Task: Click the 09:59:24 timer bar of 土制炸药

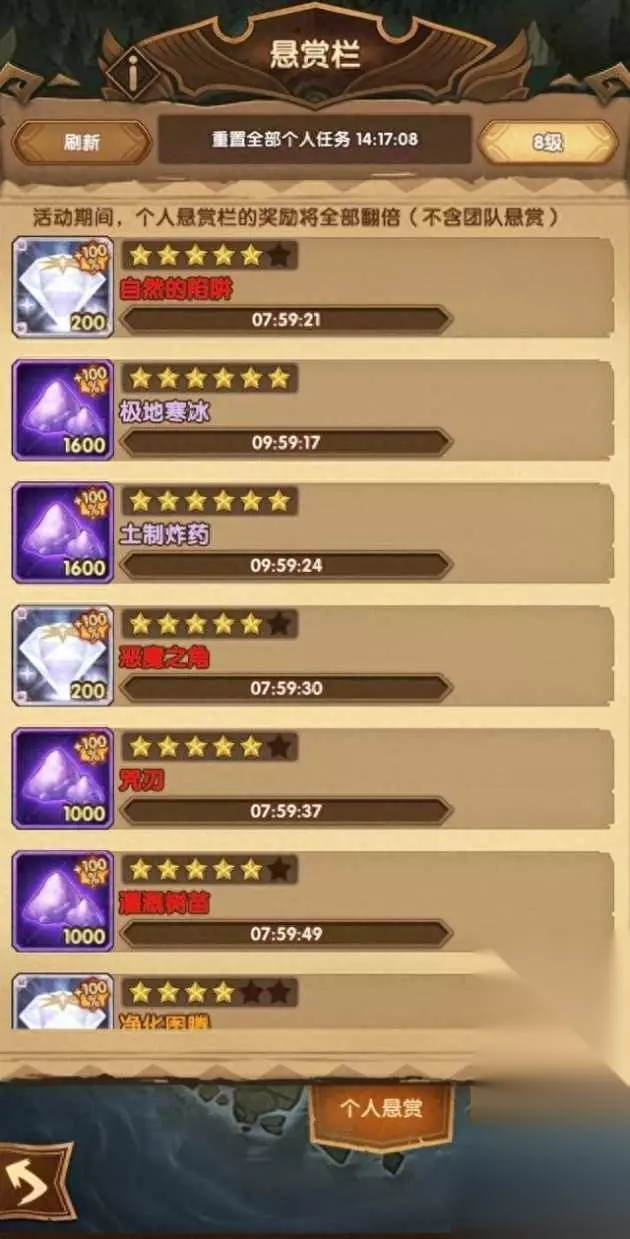Action: point(286,566)
